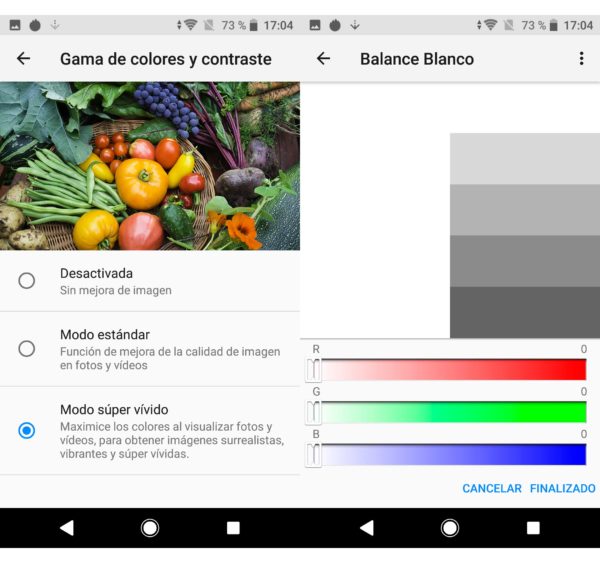Tap the 73 % battery text in right status bar

534,25
